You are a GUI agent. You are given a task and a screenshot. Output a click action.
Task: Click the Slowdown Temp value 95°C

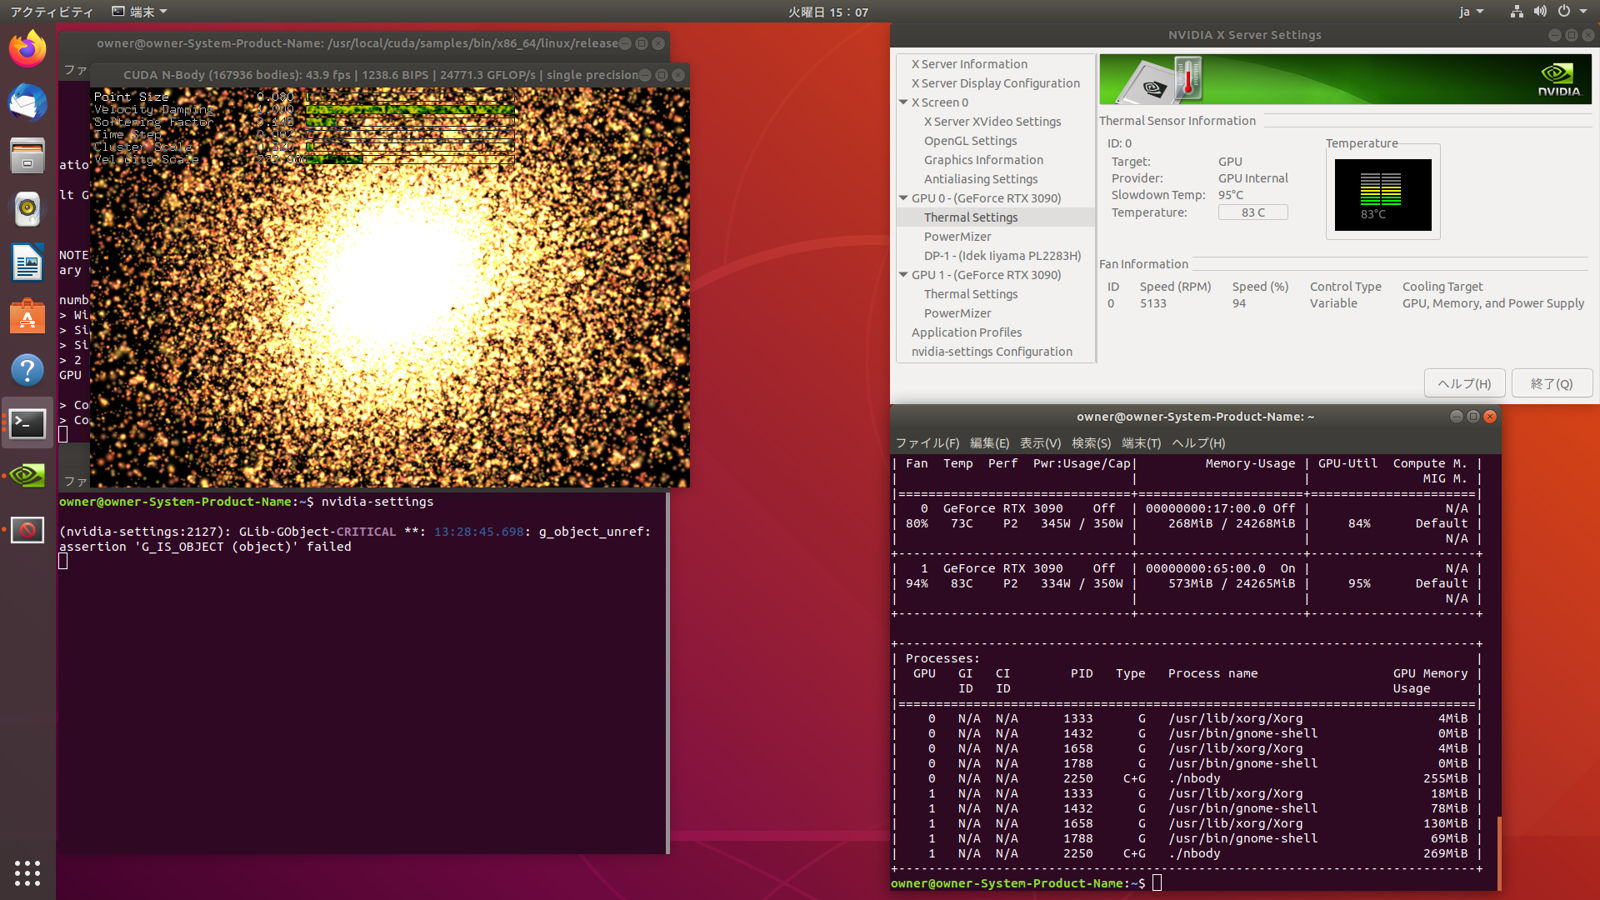(1231, 195)
